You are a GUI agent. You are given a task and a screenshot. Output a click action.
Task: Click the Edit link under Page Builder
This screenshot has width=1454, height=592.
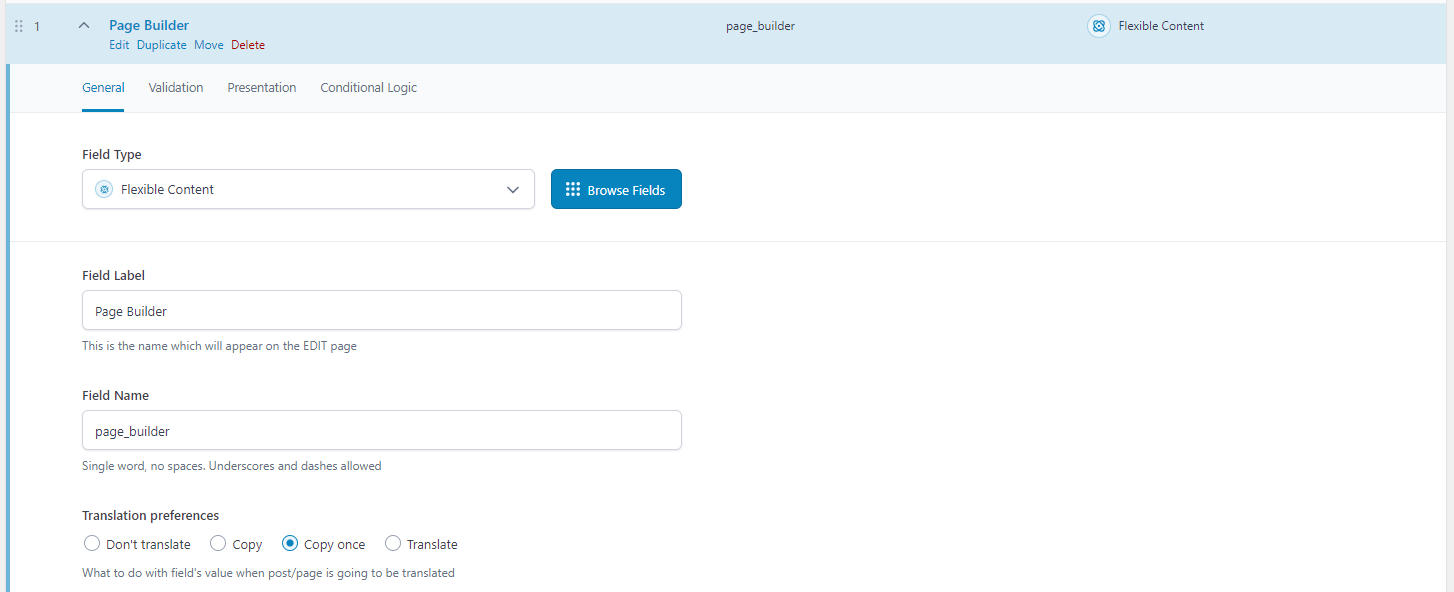(119, 45)
